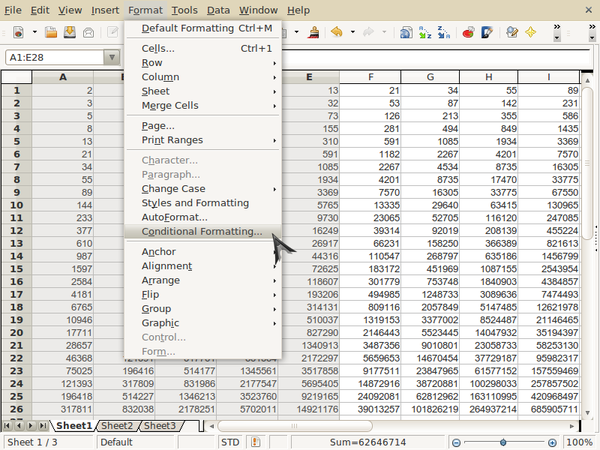Viewport: 600px width, 450px height.
Task: Open the Help menu
Action: [x=298, y=10]
